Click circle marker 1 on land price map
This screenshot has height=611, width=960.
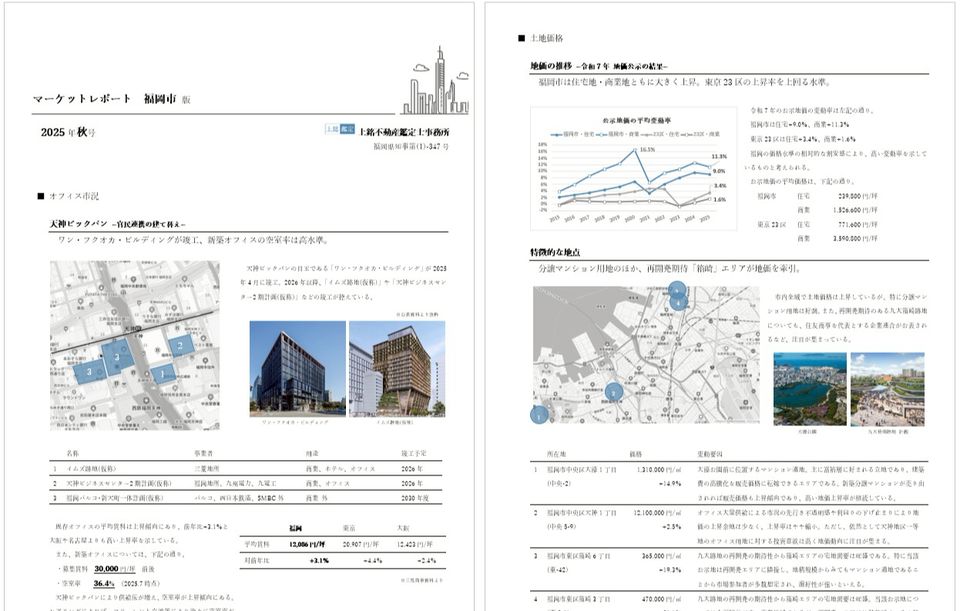tap(541, 413)
